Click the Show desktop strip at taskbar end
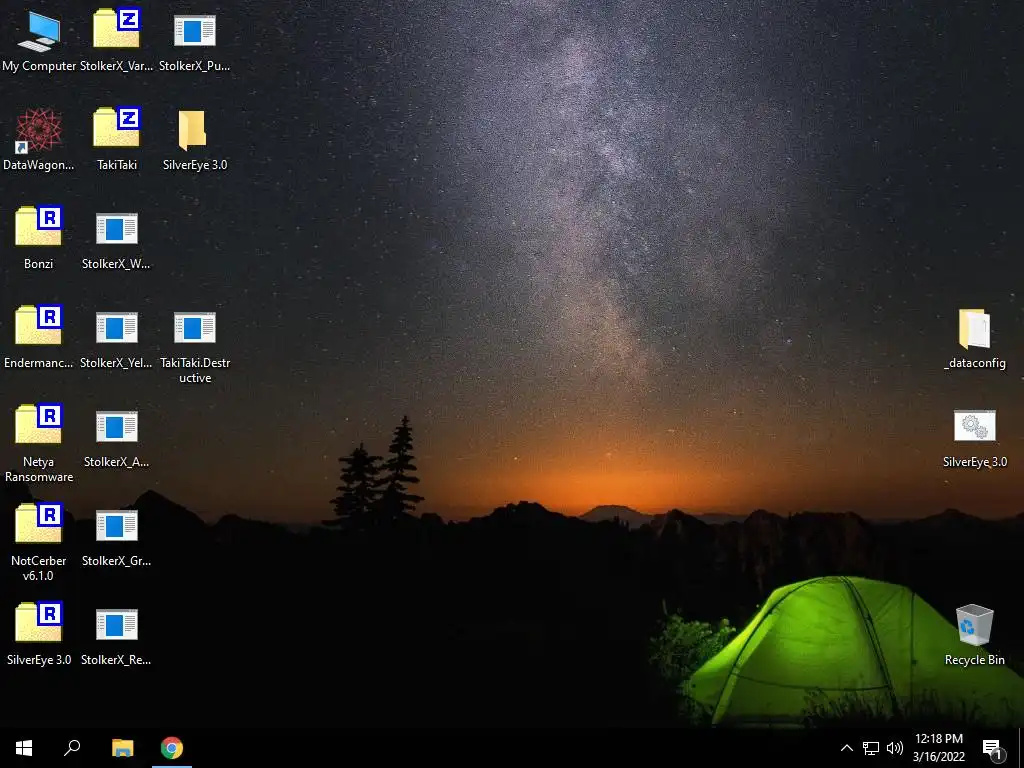Viewport: 1024px width, 768px height. point(1021,748)
